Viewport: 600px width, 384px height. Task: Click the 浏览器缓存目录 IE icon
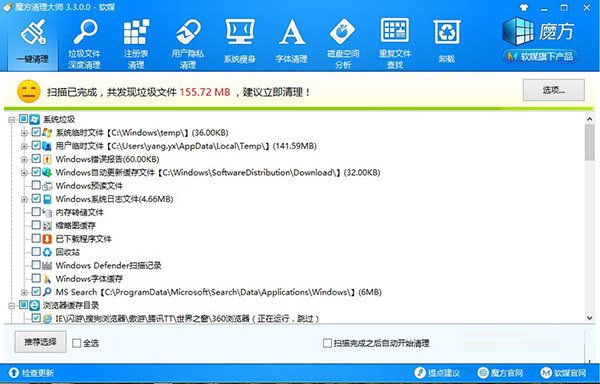pos(34,305)
